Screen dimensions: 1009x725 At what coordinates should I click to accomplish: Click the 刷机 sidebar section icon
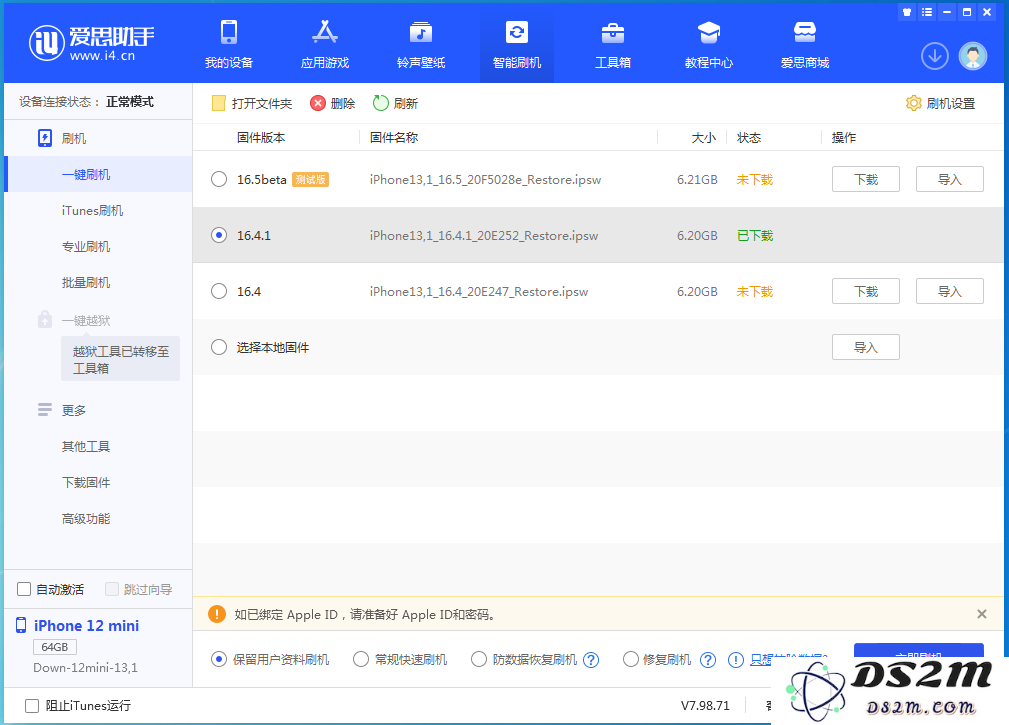coord(44,138)
